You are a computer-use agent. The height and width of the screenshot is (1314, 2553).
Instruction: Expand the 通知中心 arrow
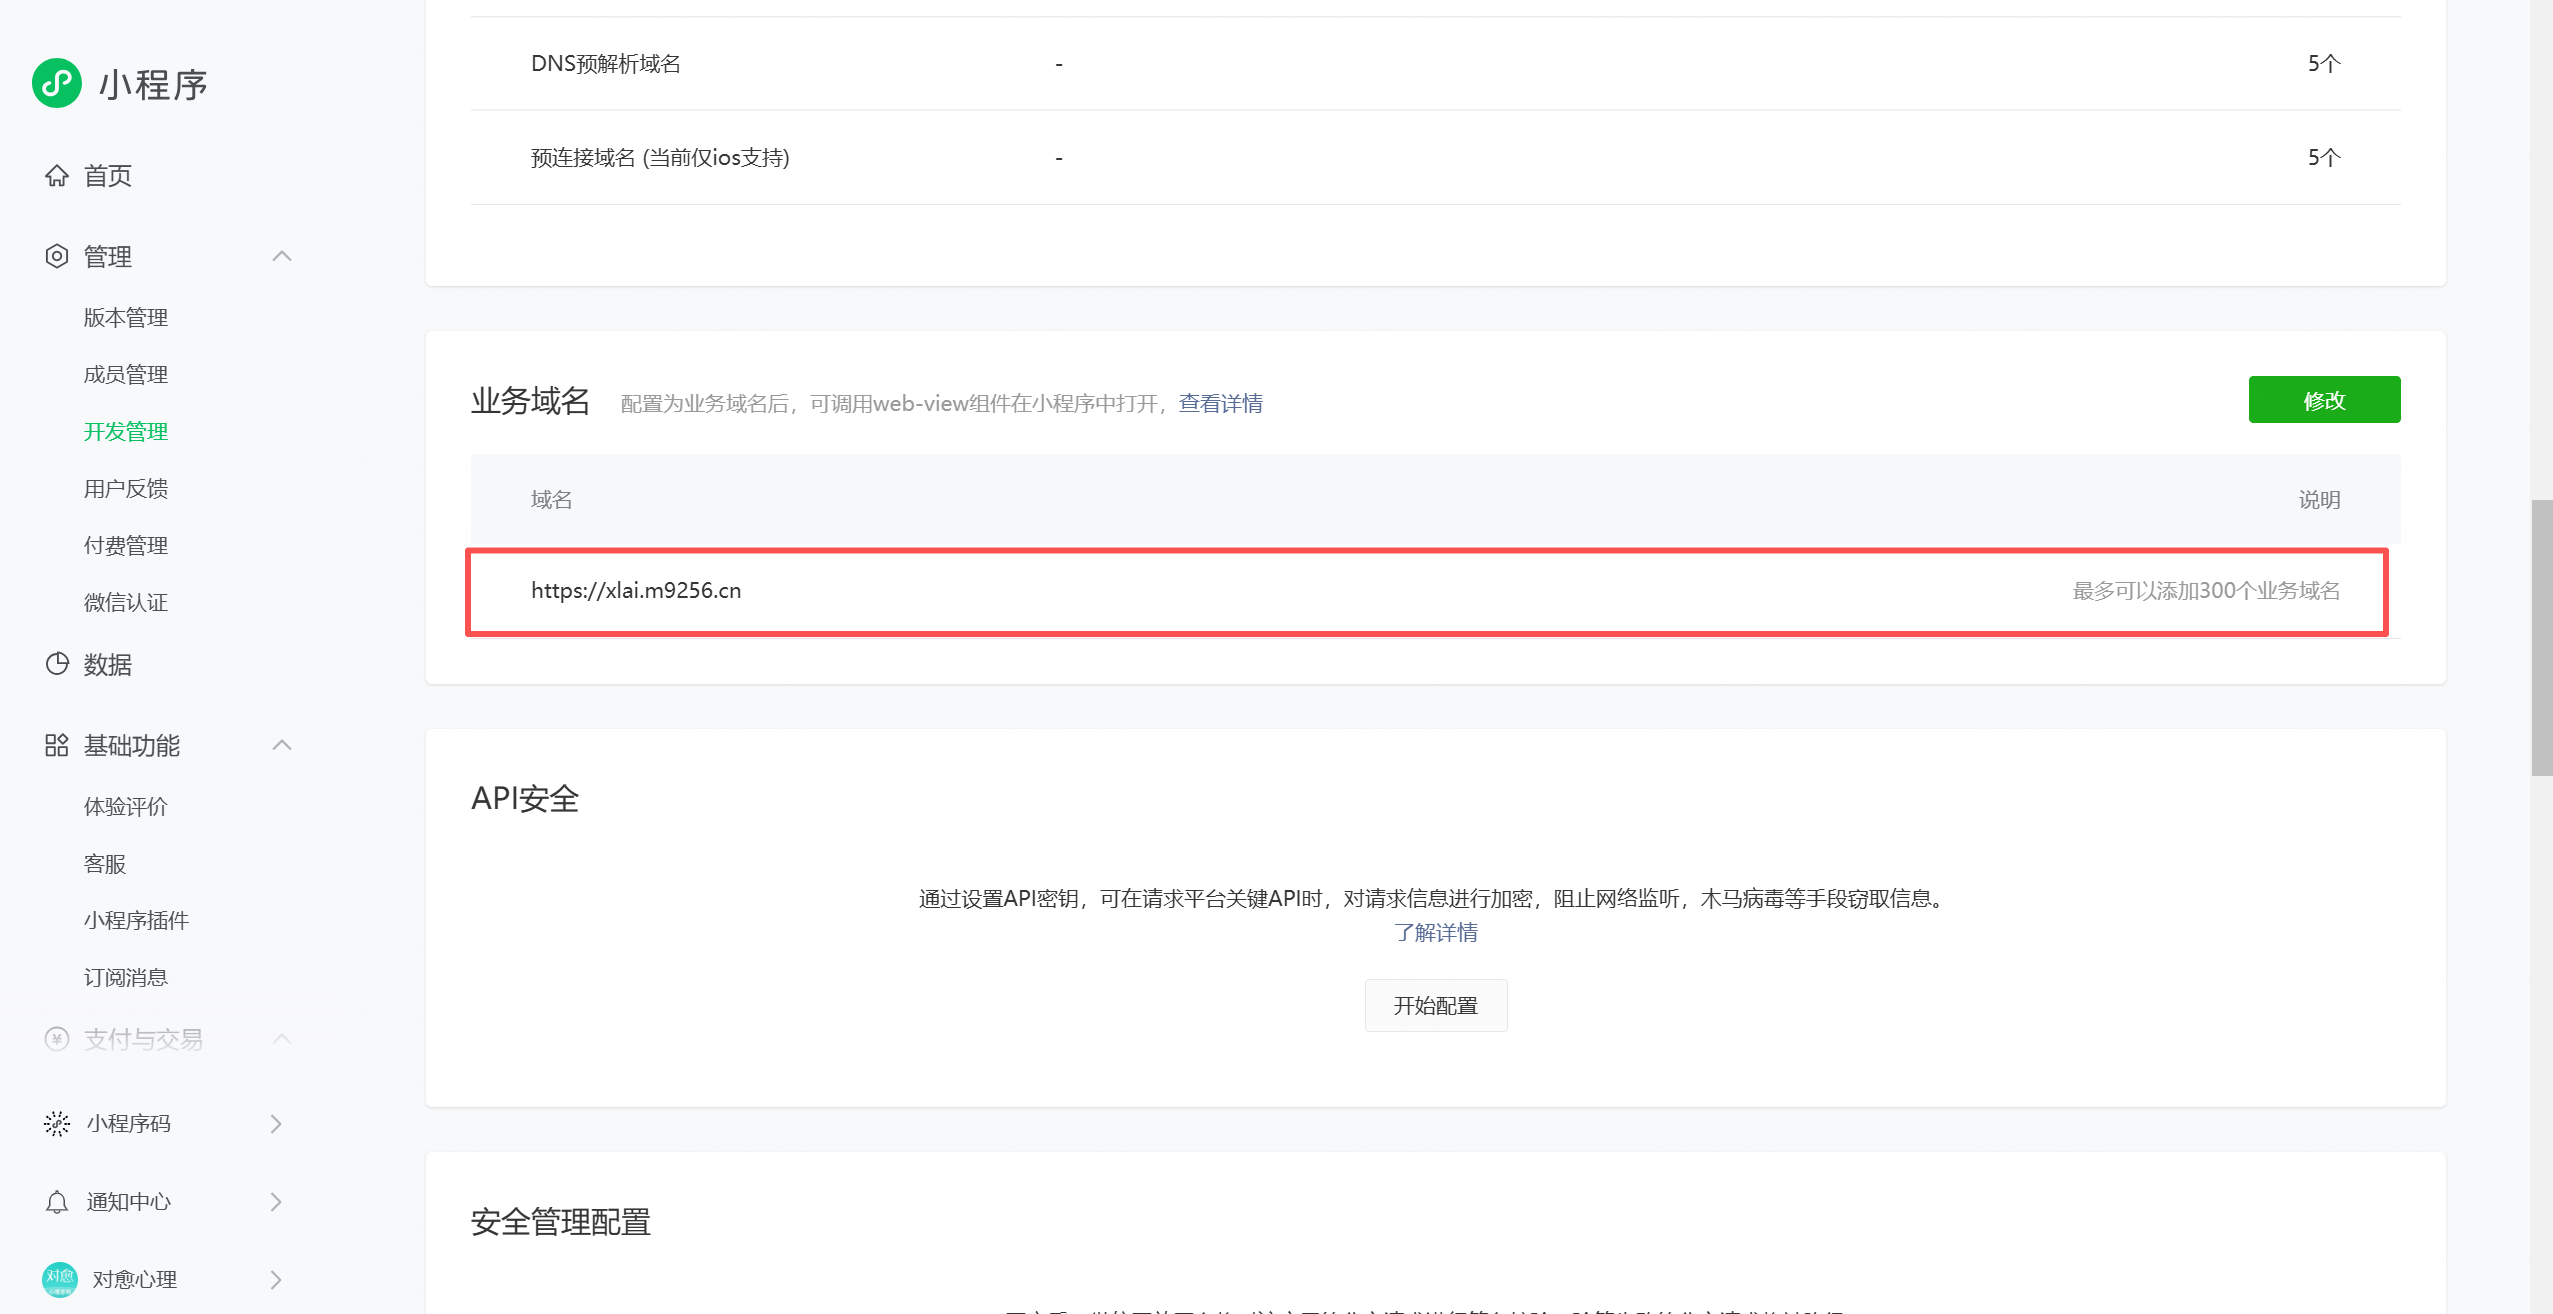pos(277,1201)
